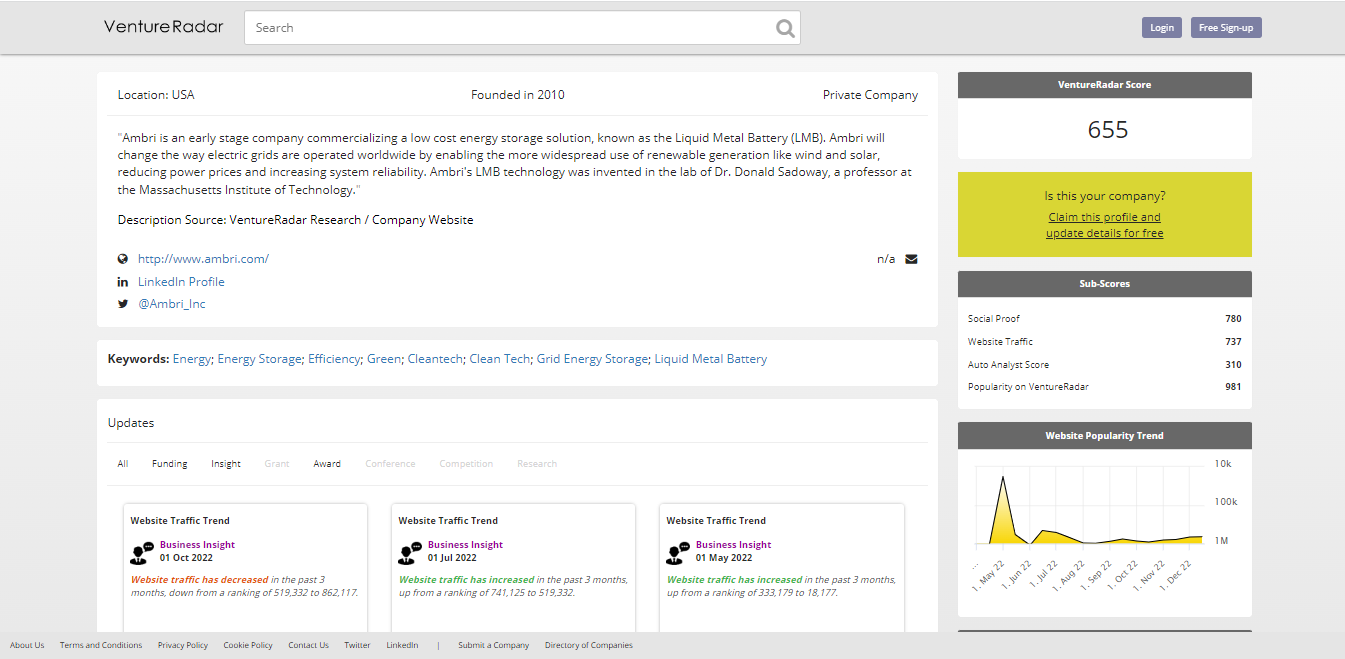This screenshot has width=1345, height=659.
Task: Click the LinkedIn icon next to LinkedIn Profile
Action: [122, 281]
